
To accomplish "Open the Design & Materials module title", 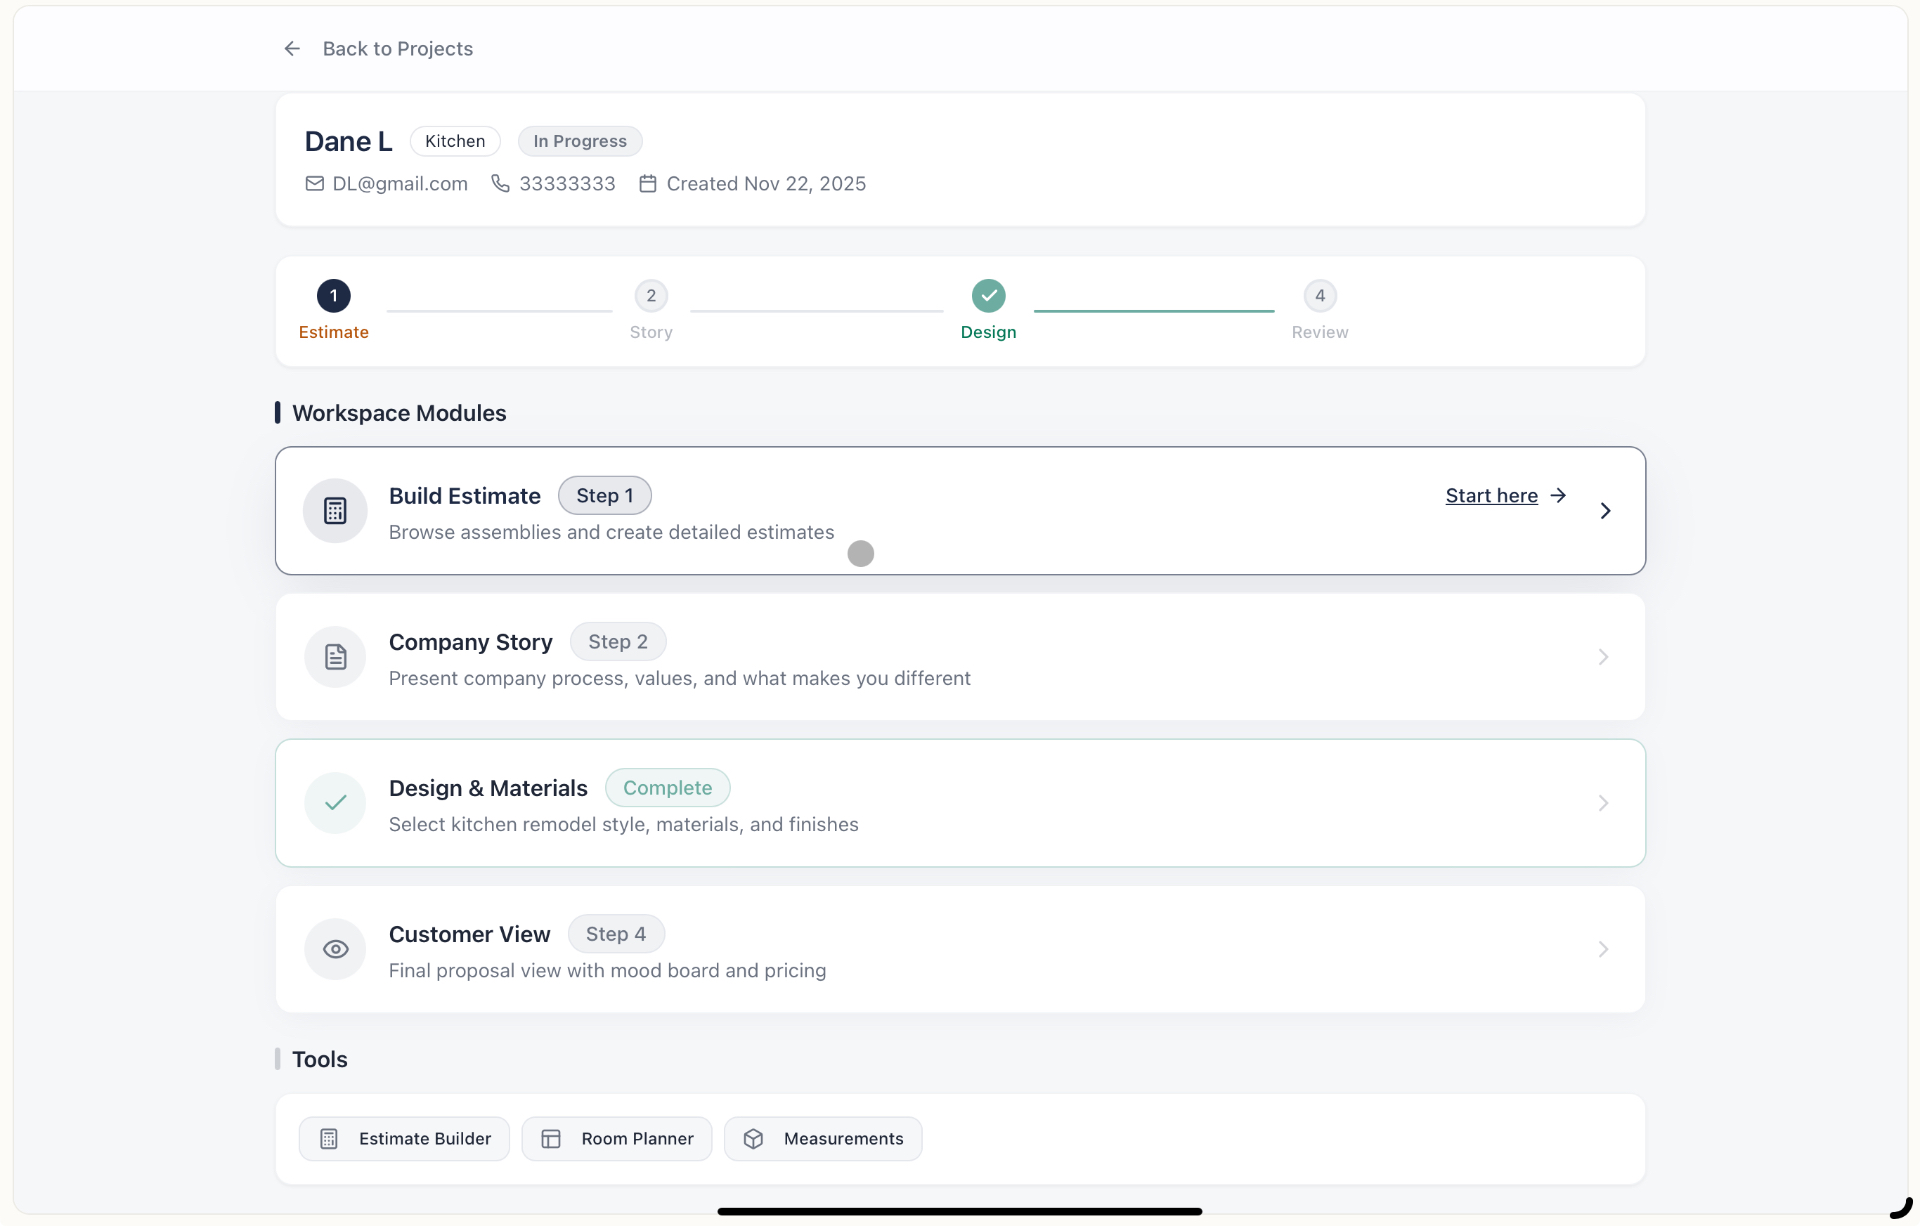I will 488,788.
